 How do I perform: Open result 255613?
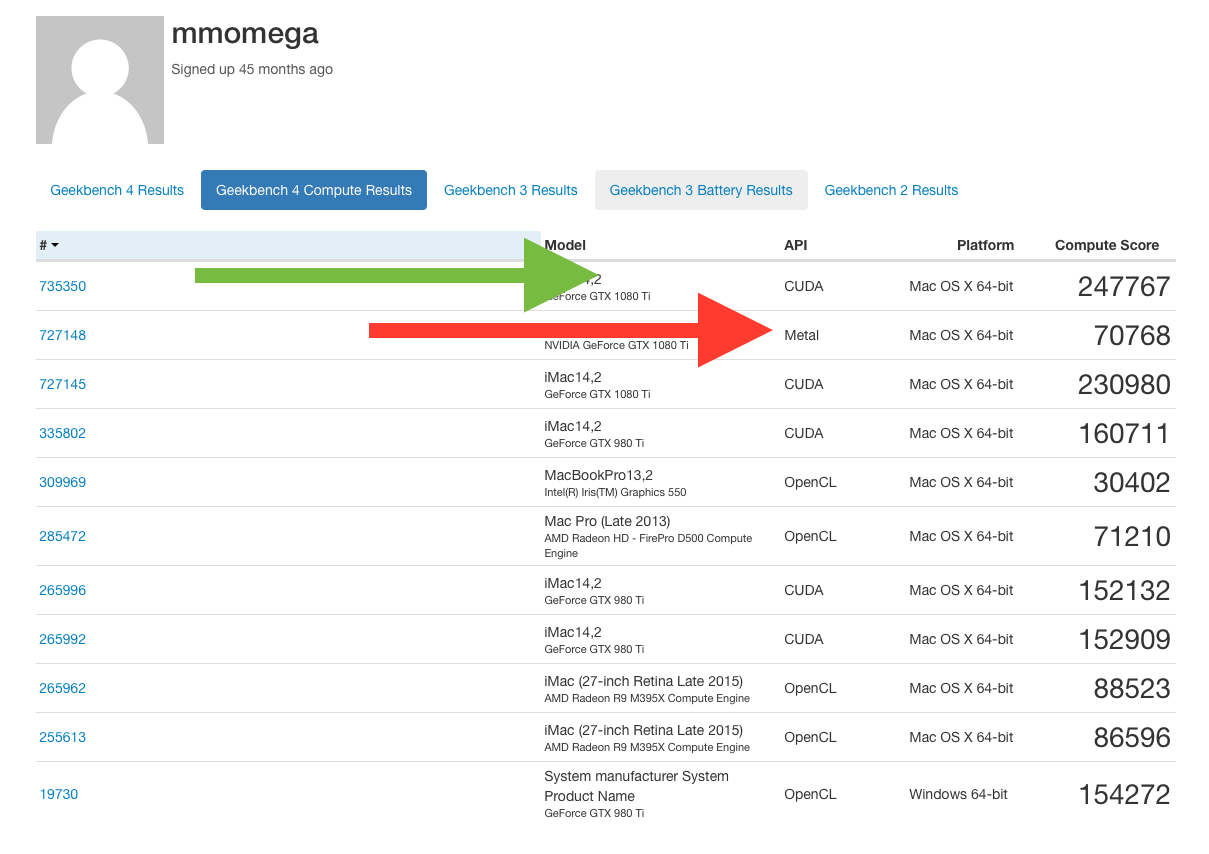[x=63, y=737]
